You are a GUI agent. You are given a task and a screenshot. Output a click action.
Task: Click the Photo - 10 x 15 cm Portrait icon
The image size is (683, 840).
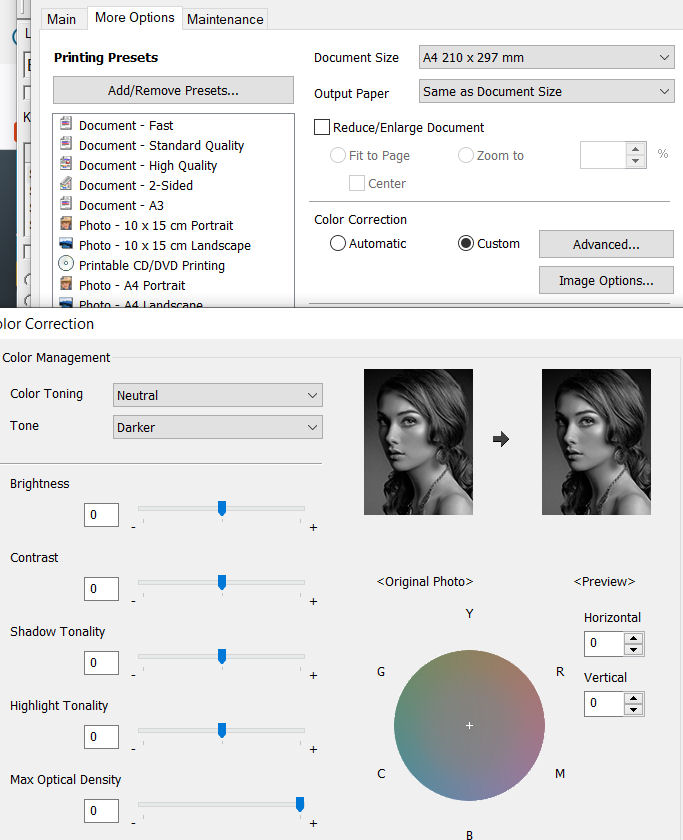66,225
